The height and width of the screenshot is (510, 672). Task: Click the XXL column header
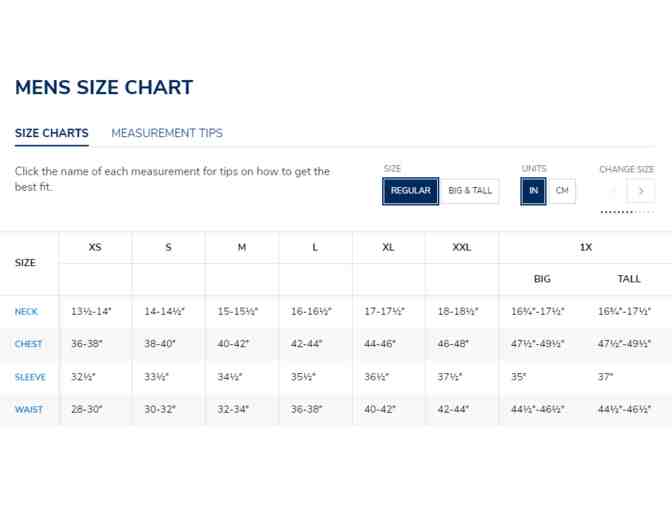(461, 247)
